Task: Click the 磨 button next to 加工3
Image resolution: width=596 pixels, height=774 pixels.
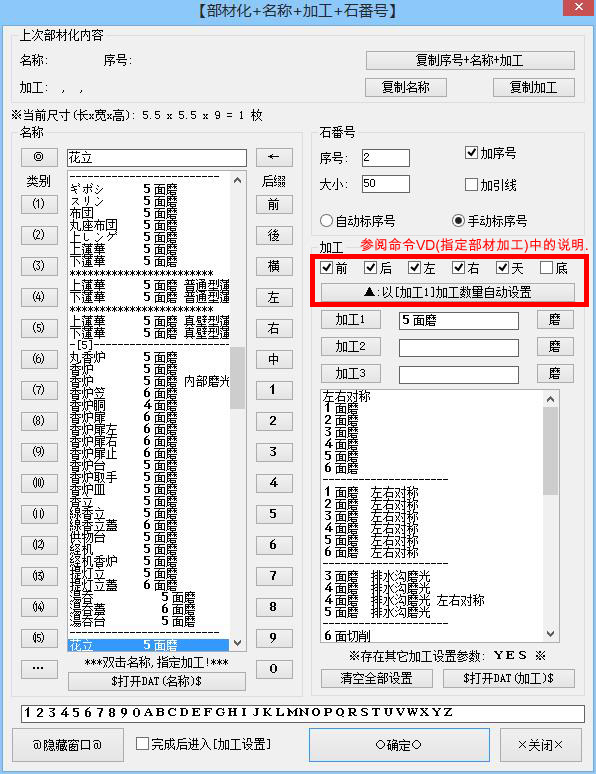Action: click(555, 374)
